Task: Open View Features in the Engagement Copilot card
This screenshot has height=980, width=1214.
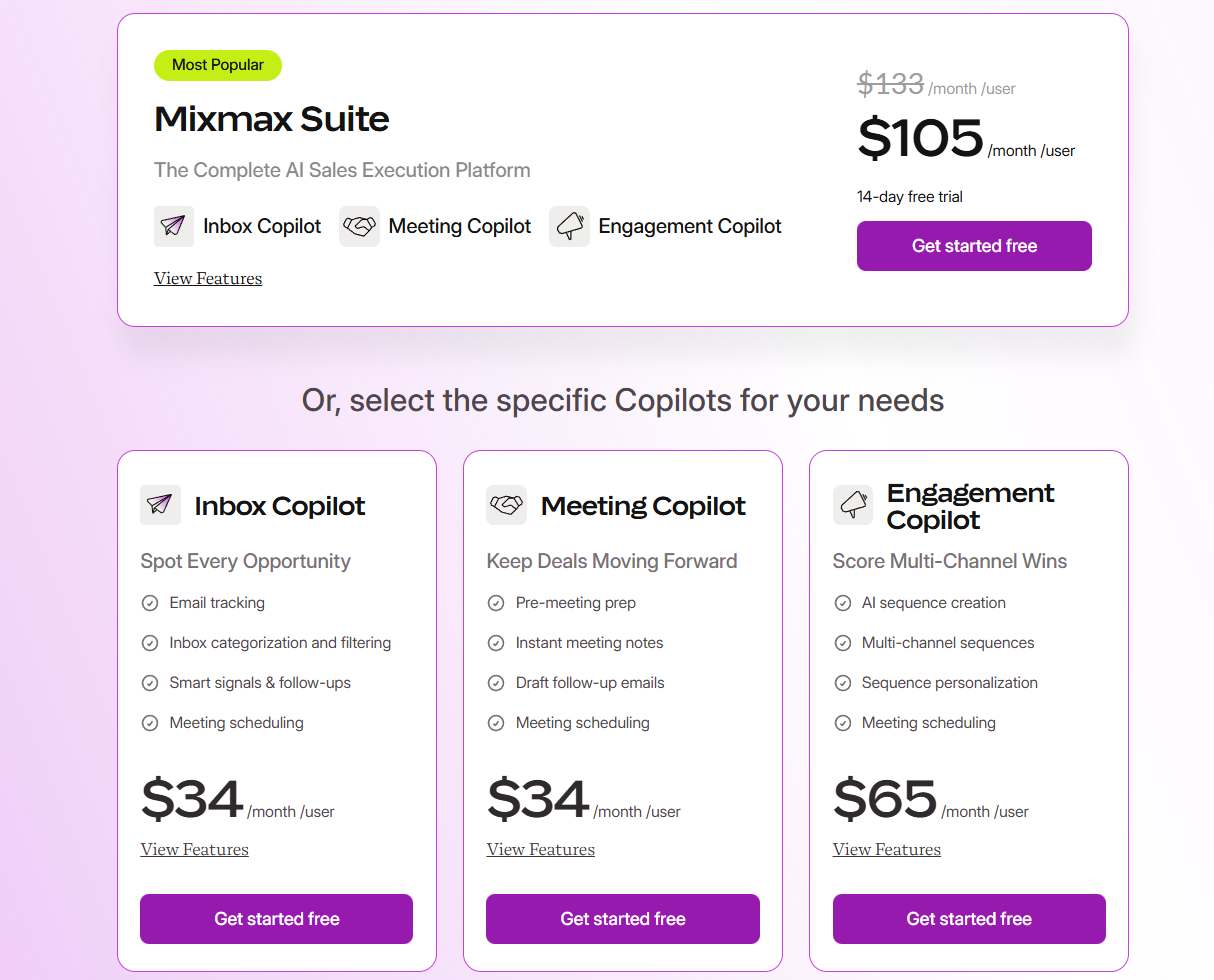Action: [x=886, y=849]
